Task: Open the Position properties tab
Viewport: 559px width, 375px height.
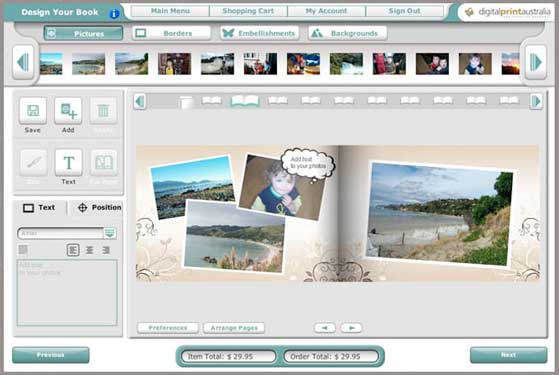Action: point(99,207)
